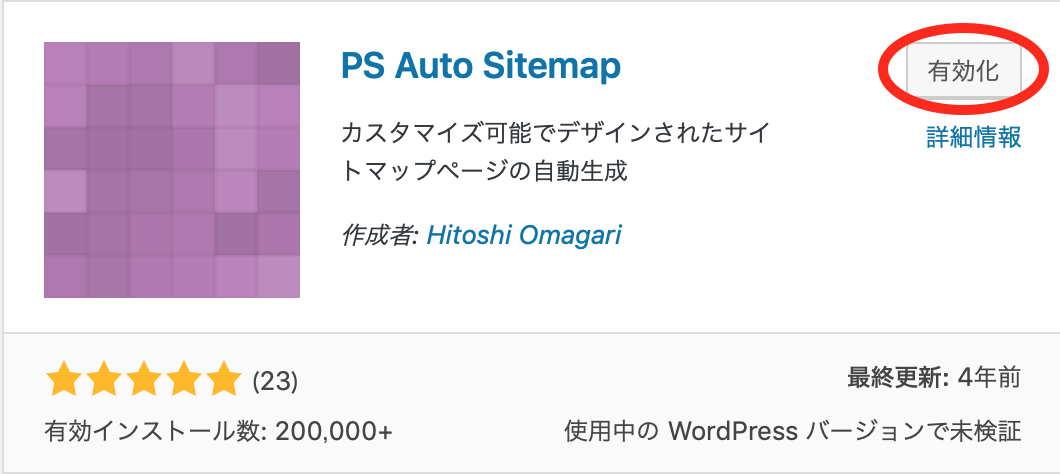Click the 使用中の text in footer
Viewport: 1060px width, 474px height.
[611, 431]
